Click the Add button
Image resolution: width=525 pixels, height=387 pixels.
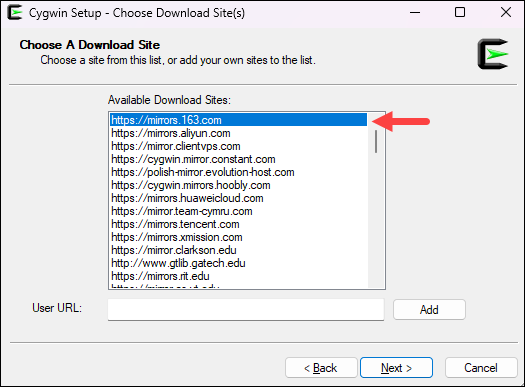[x=429, y=310]
